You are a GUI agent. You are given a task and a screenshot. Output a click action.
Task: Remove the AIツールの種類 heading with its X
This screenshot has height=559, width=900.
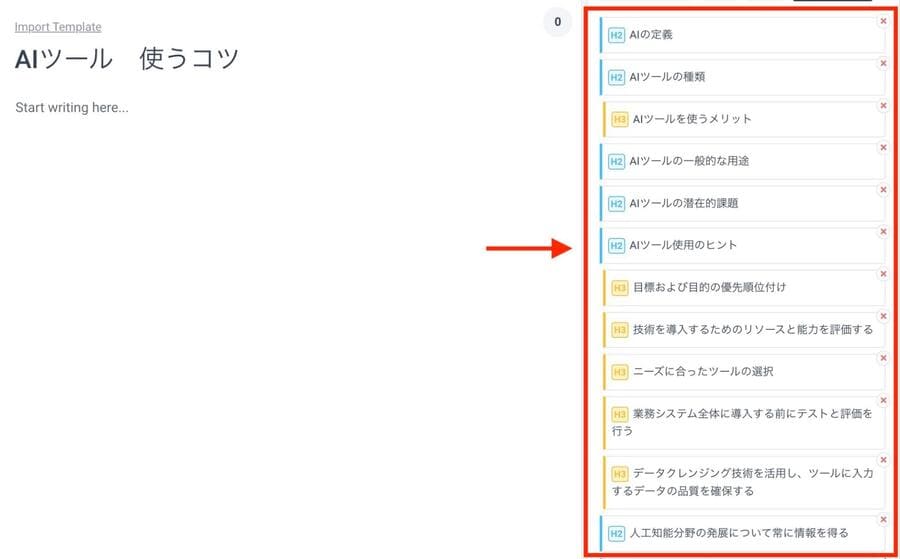point(883,64)
